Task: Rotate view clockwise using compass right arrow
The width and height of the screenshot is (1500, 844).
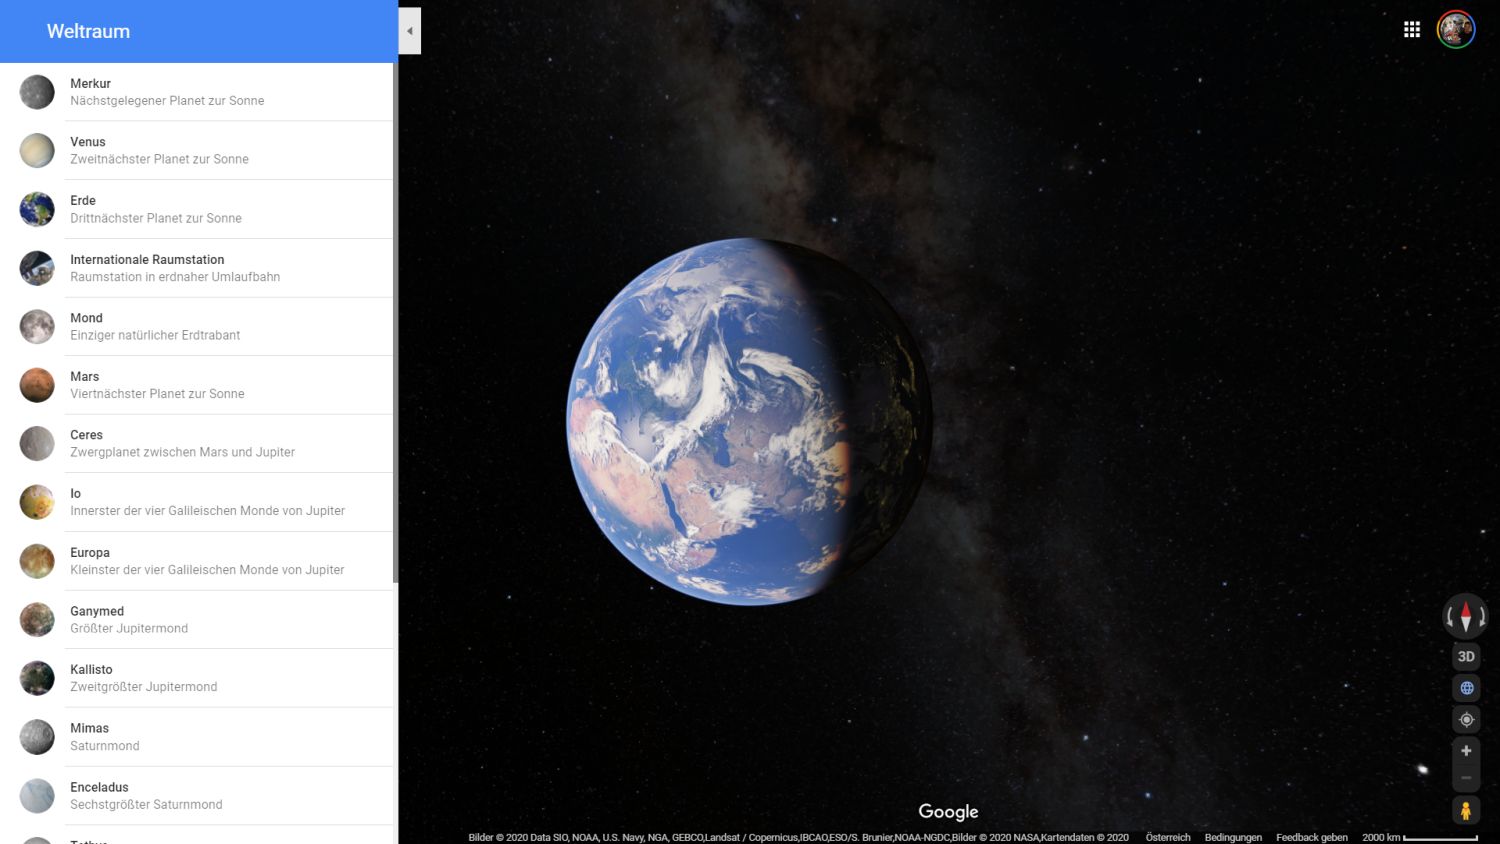Action: click(1482, 618)
